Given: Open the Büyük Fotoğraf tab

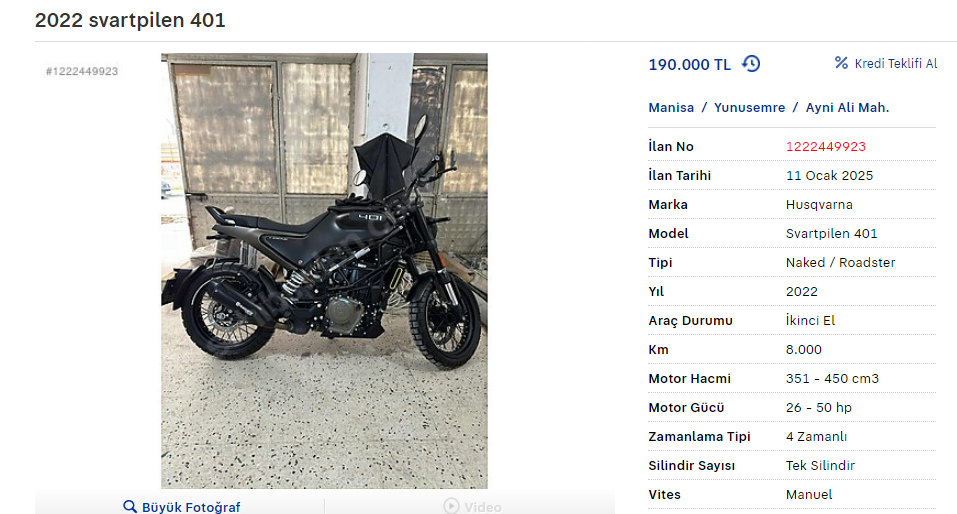Looking at the screenshot, I should (x=180, y=506).
